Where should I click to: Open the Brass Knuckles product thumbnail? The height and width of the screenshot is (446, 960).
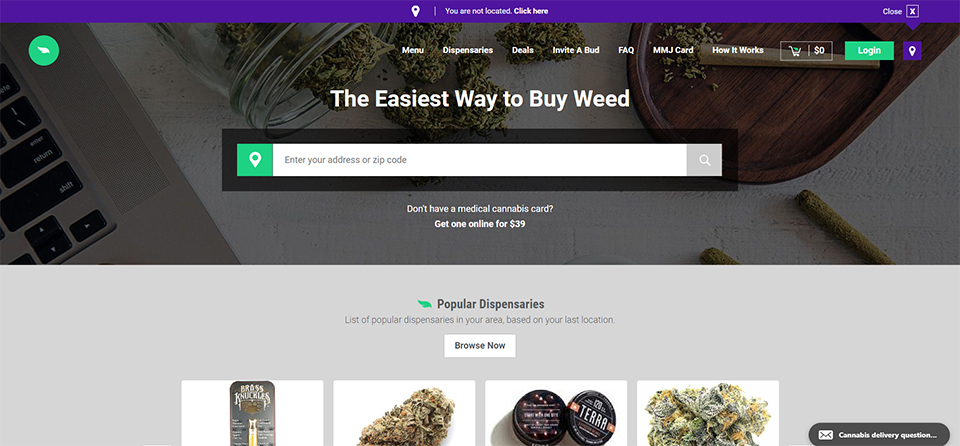pyautogui.click(x=252, y=413)
